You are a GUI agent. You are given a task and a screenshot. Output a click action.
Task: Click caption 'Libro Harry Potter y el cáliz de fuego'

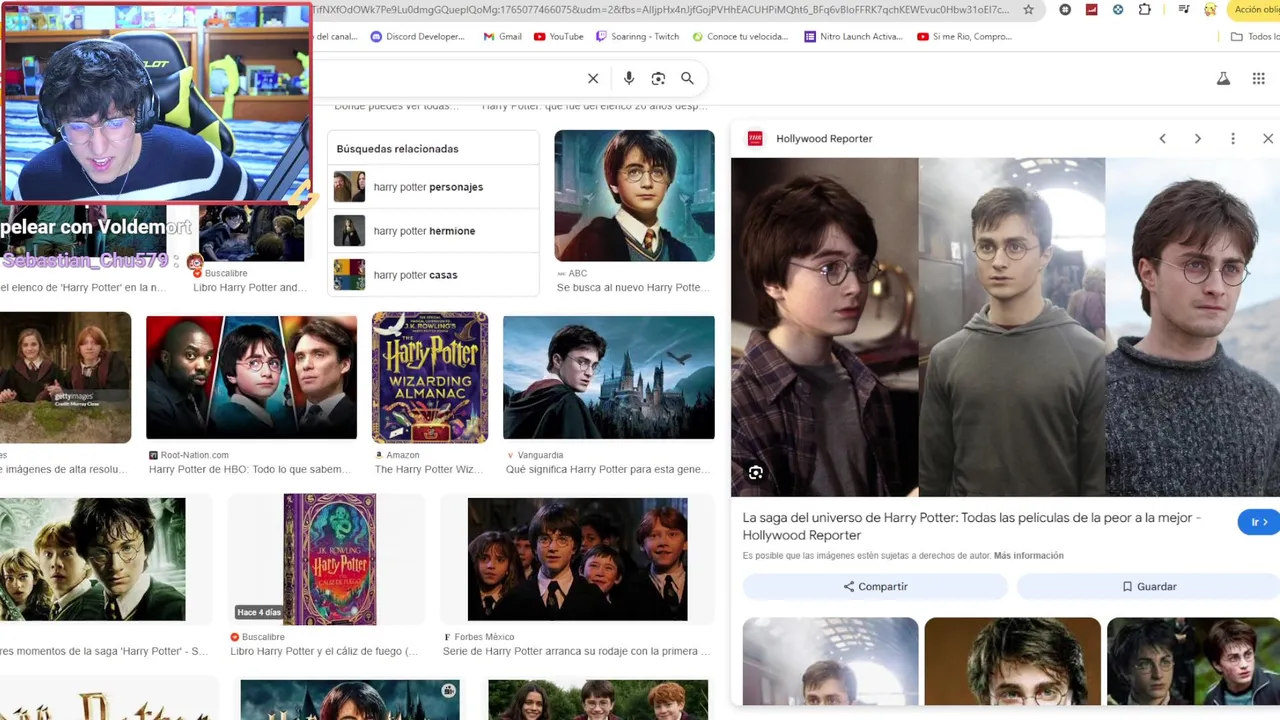(324, 652)
